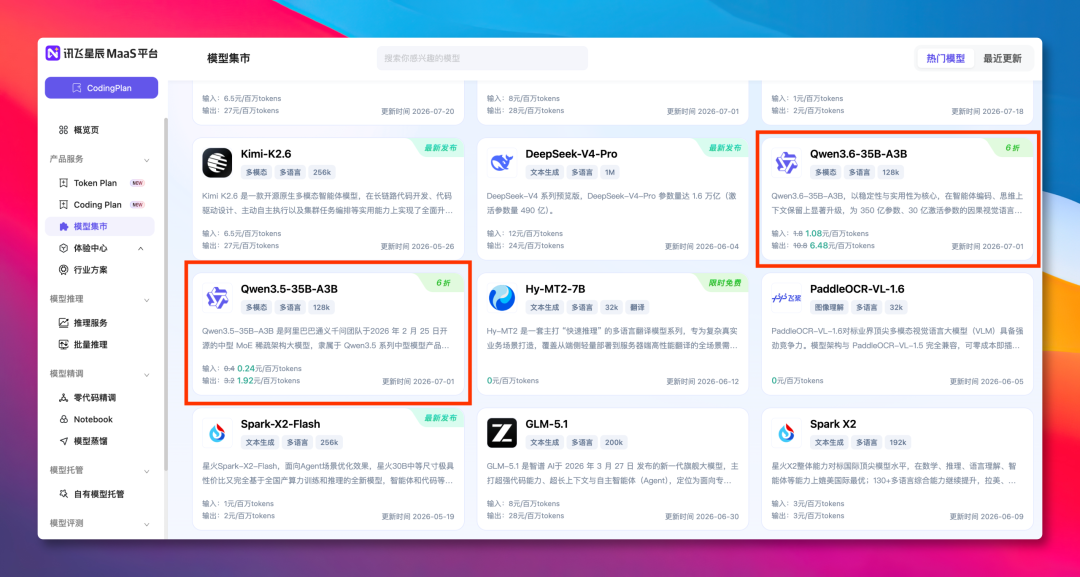
Task: Click the Qwen3.6-35B-A3B model logo
Action: coord(787,163)
